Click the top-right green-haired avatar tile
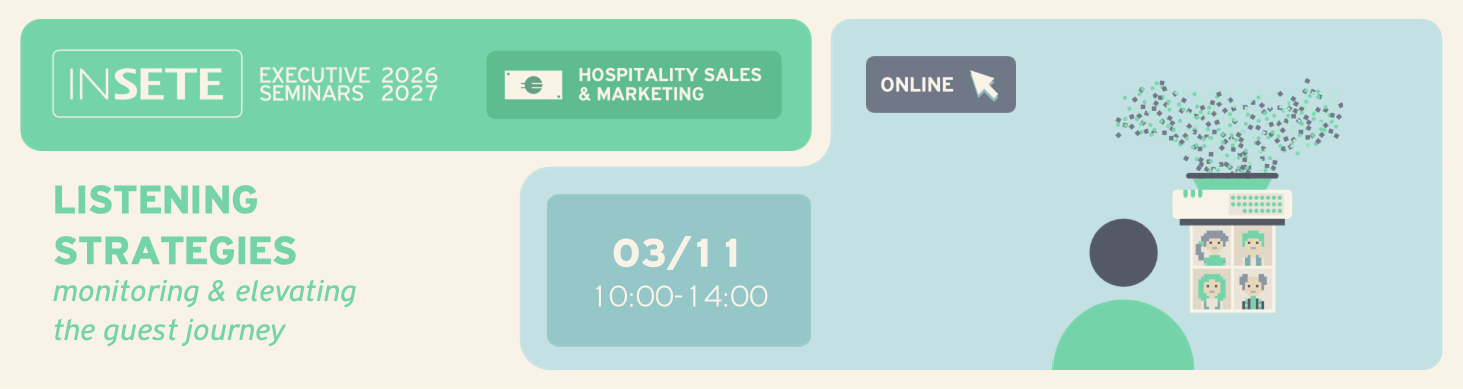 [1254, 247]
